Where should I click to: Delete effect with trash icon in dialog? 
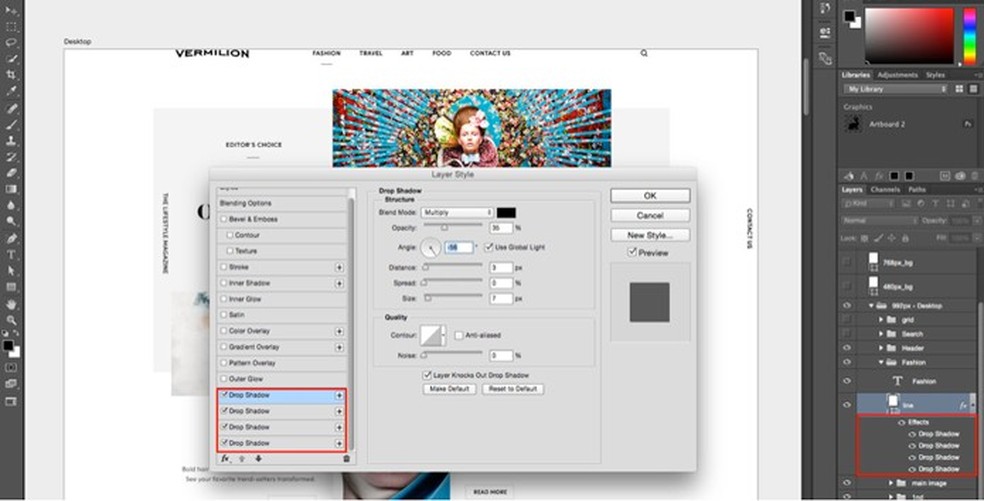pos(346,459)
